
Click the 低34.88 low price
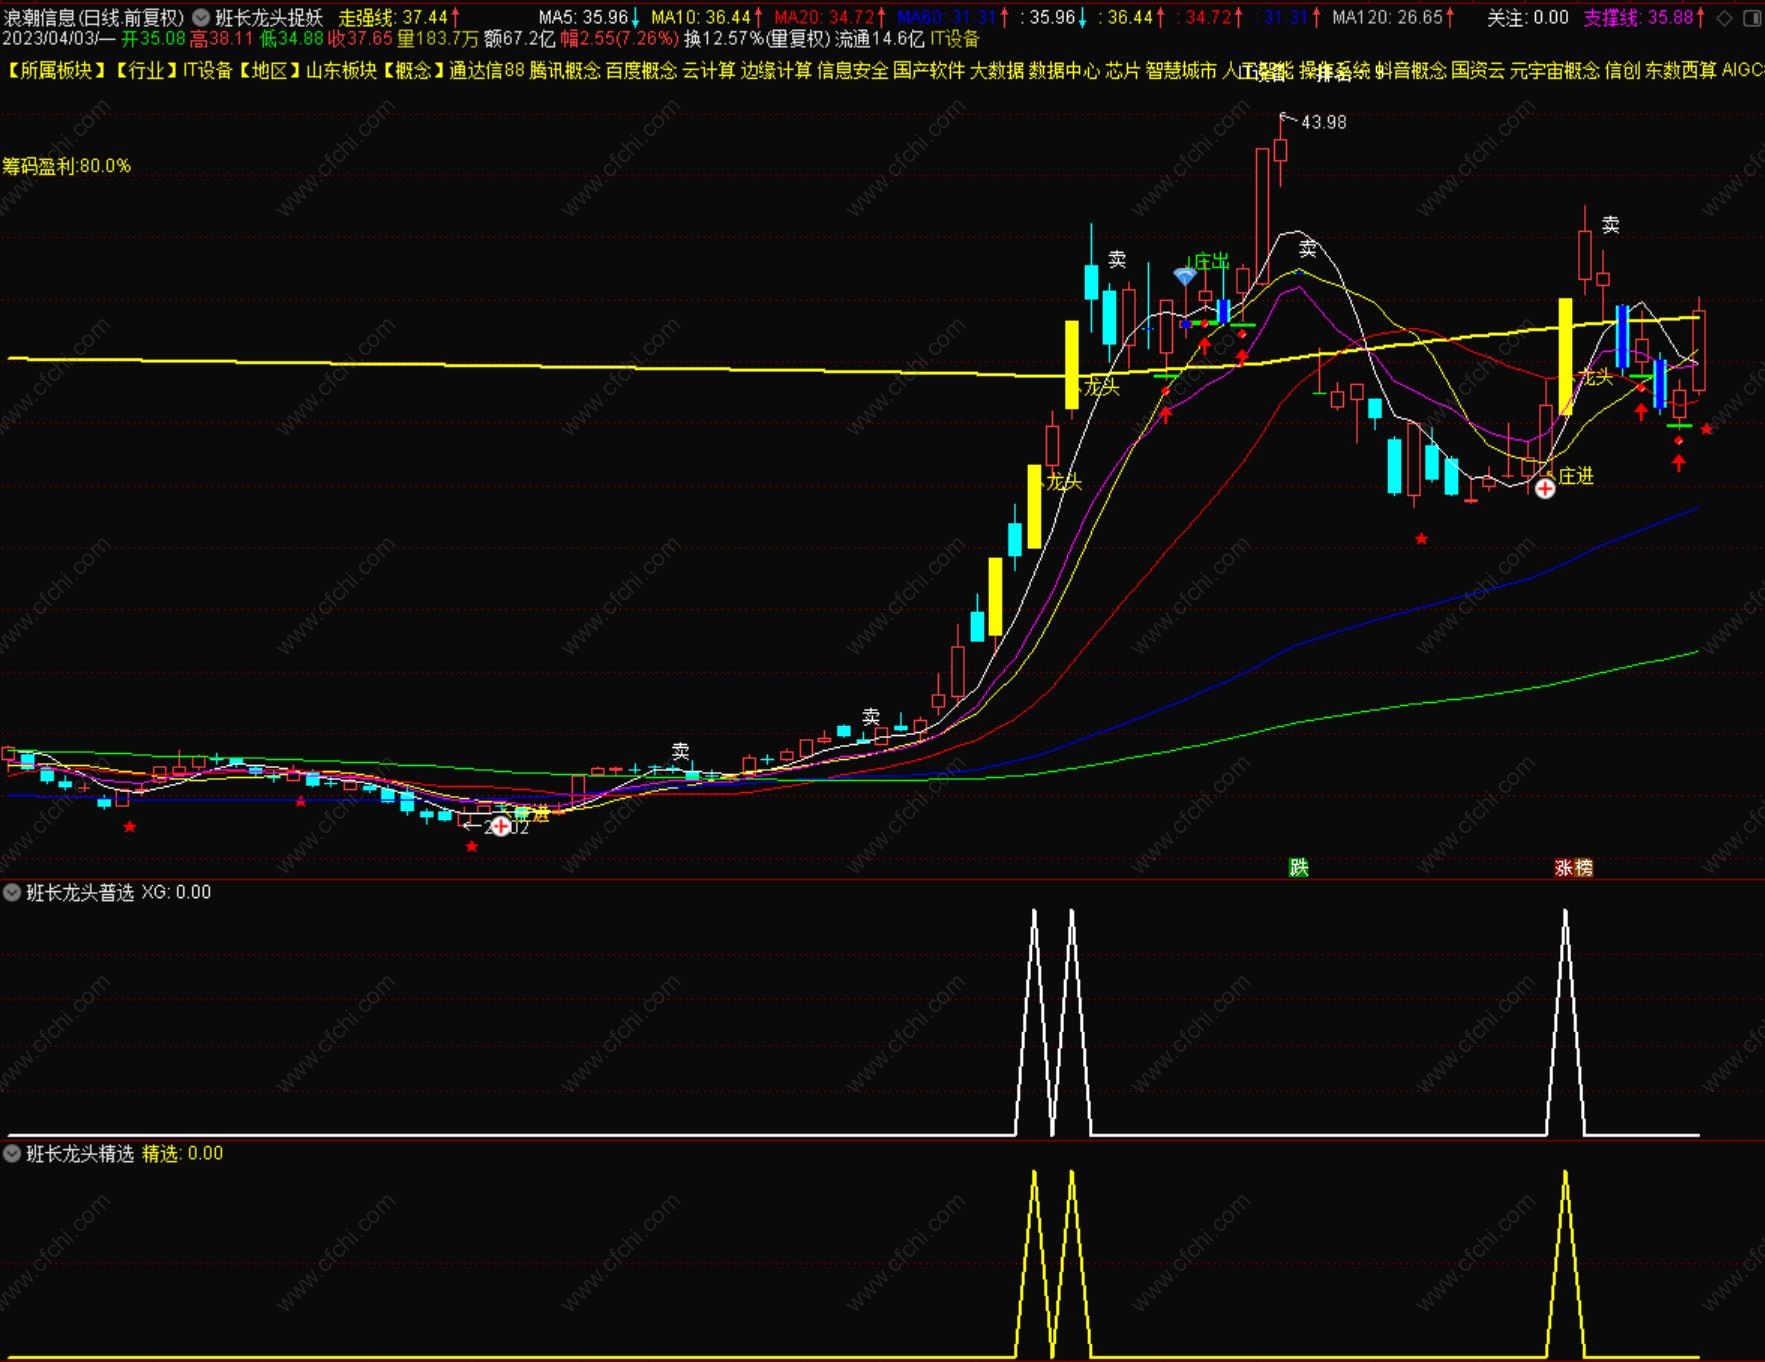291,39
